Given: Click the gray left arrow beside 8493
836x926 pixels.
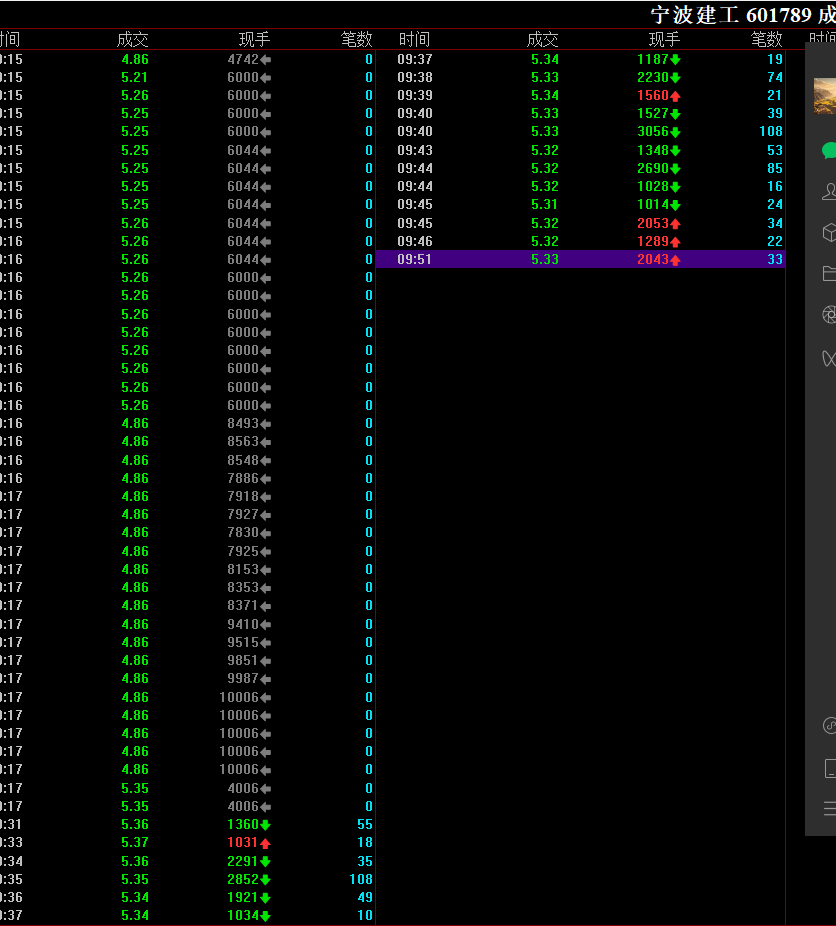Looking at the screenshot, I should point(266,424).
